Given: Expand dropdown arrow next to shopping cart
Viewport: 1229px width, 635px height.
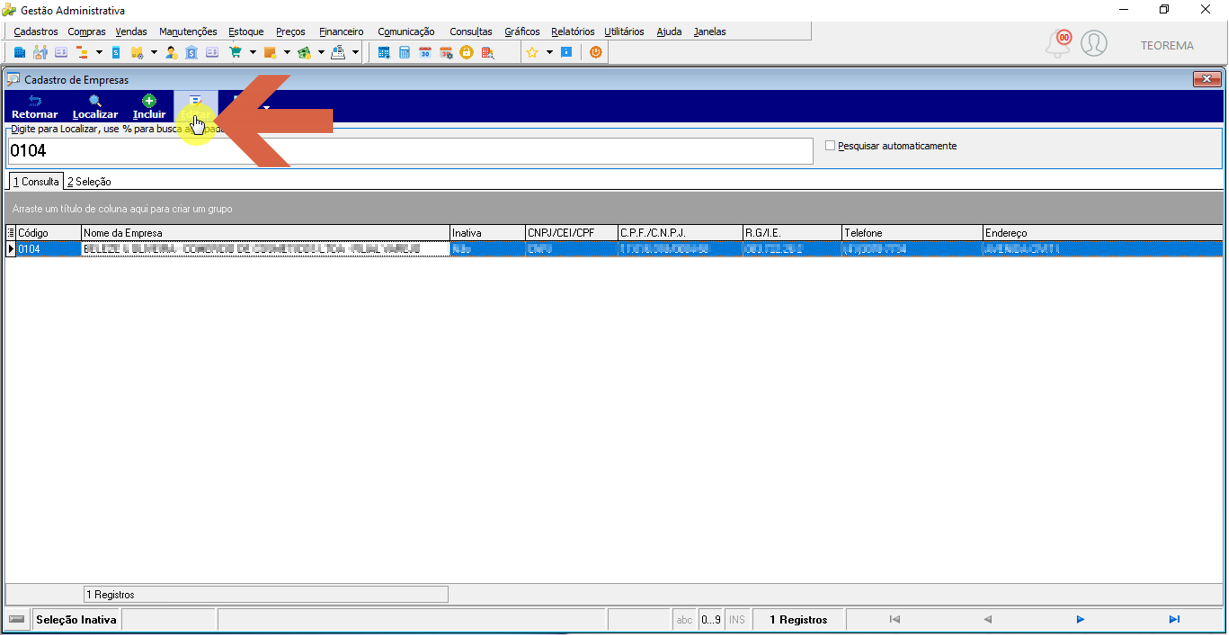Looking at the screenshot, I should (x=252, y=52).
